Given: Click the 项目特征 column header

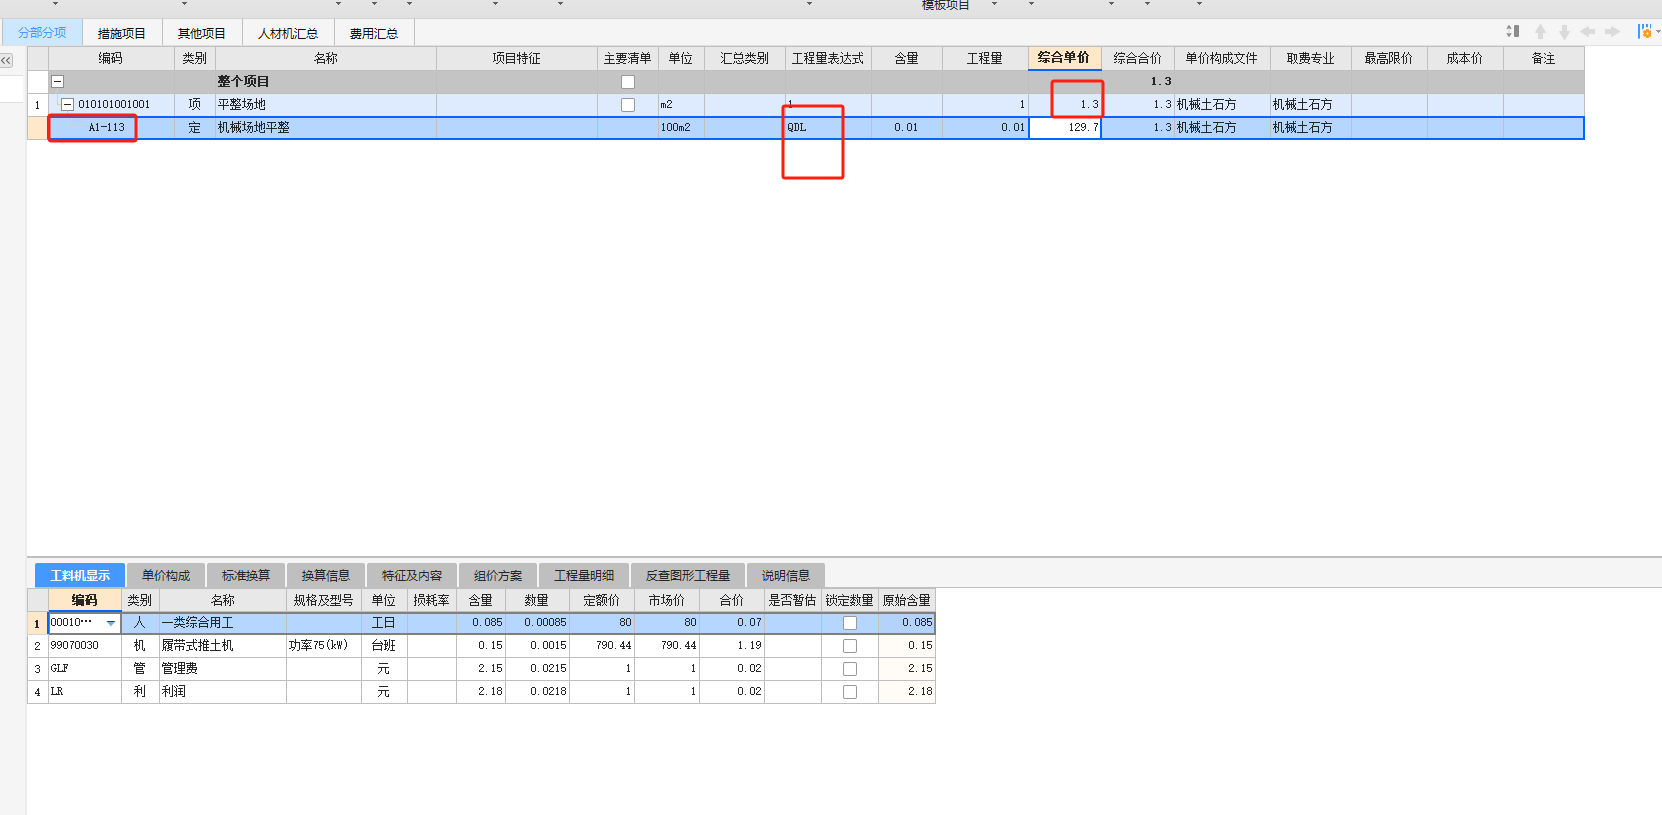Looking at the screenshot, I should 517,59.
